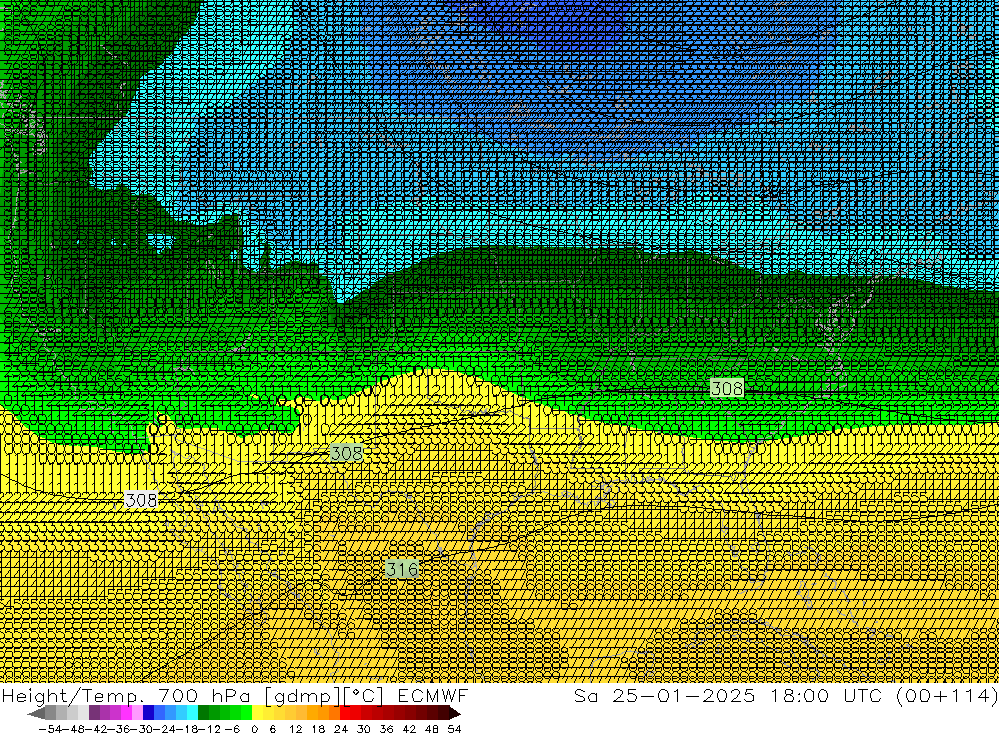Click the legend value -24

(x=164, y=729)
